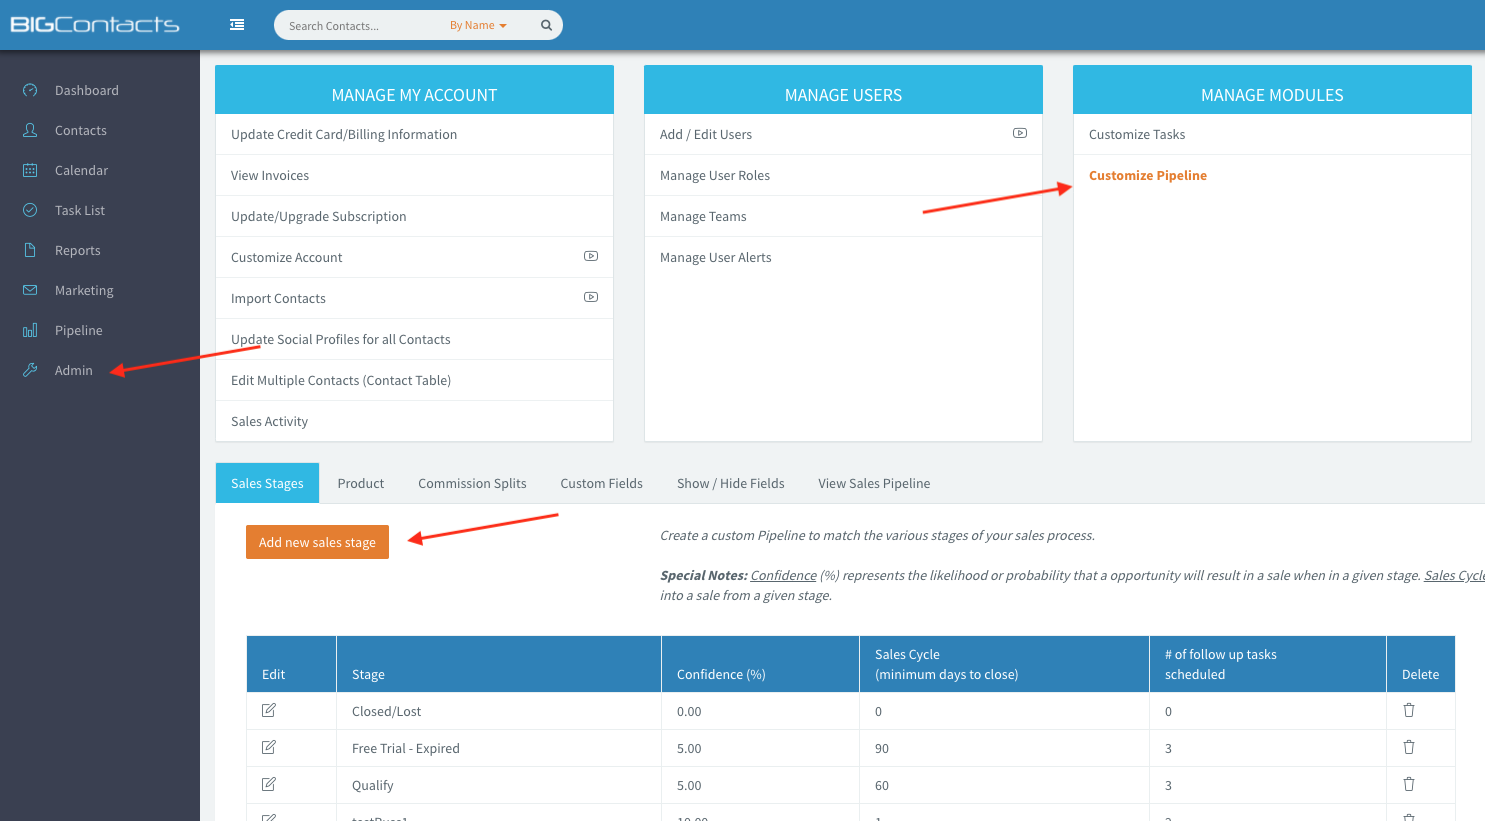This screenshot has width=1485, height=821.
Task: Open the Dashboard menu item
Action: (87, 90)
